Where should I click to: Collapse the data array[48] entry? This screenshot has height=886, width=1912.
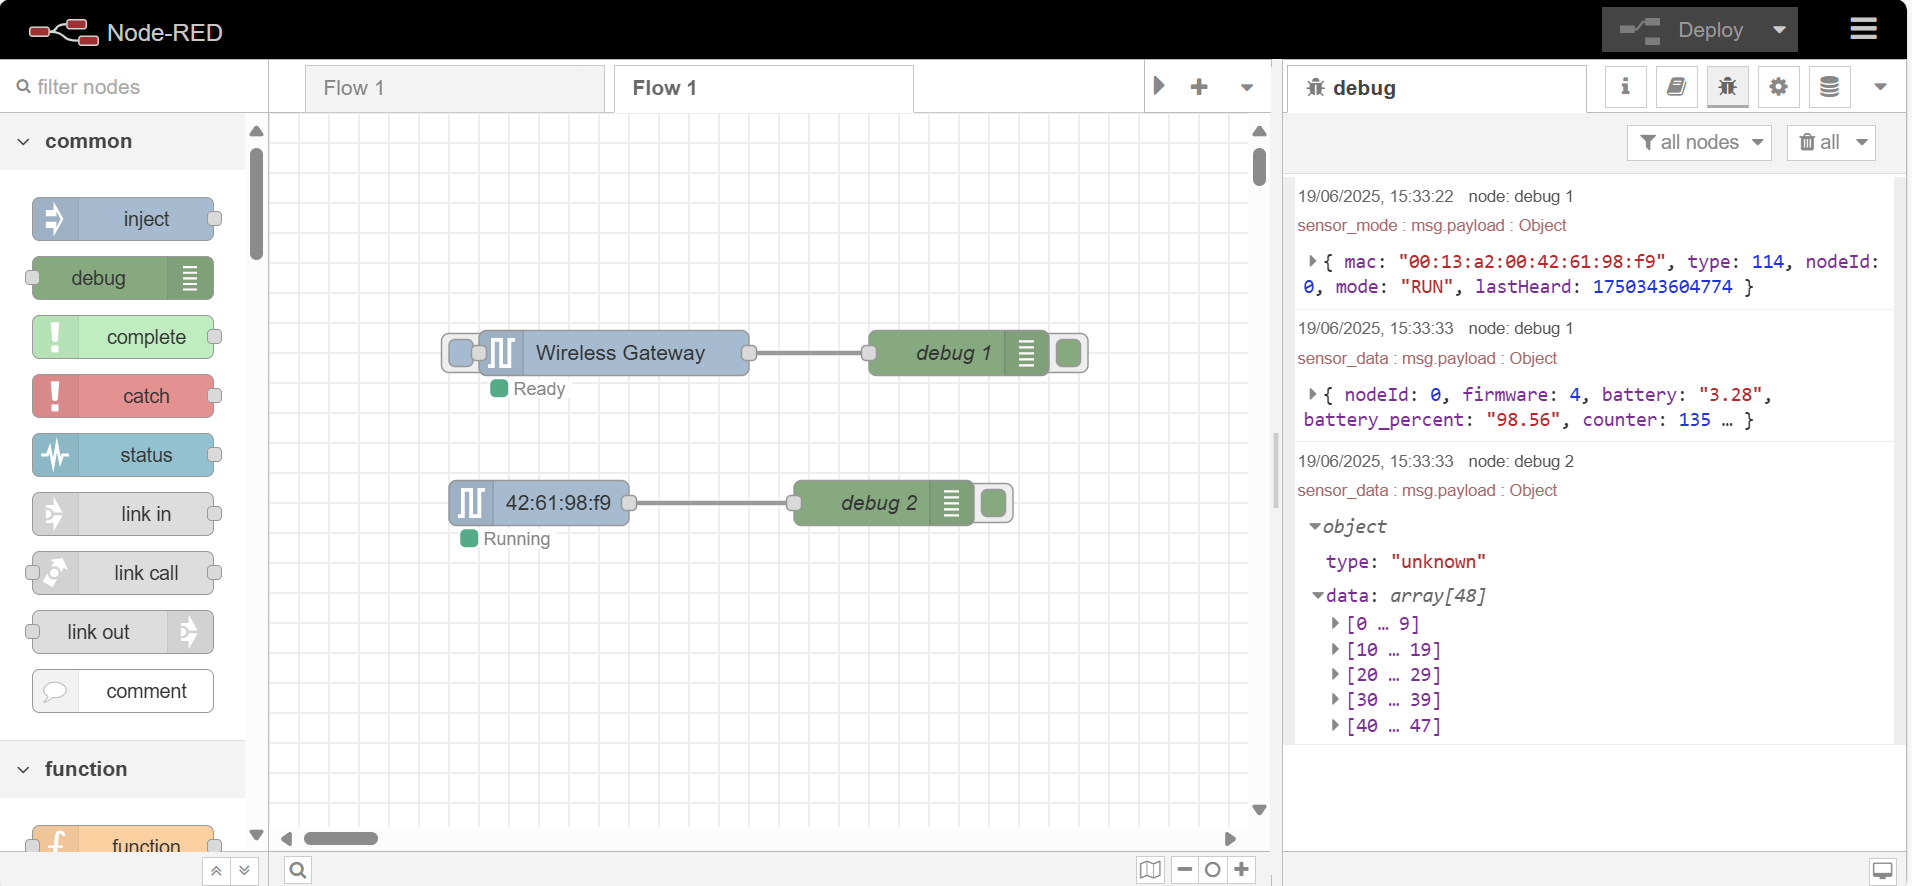click(x=1318, y=595)
